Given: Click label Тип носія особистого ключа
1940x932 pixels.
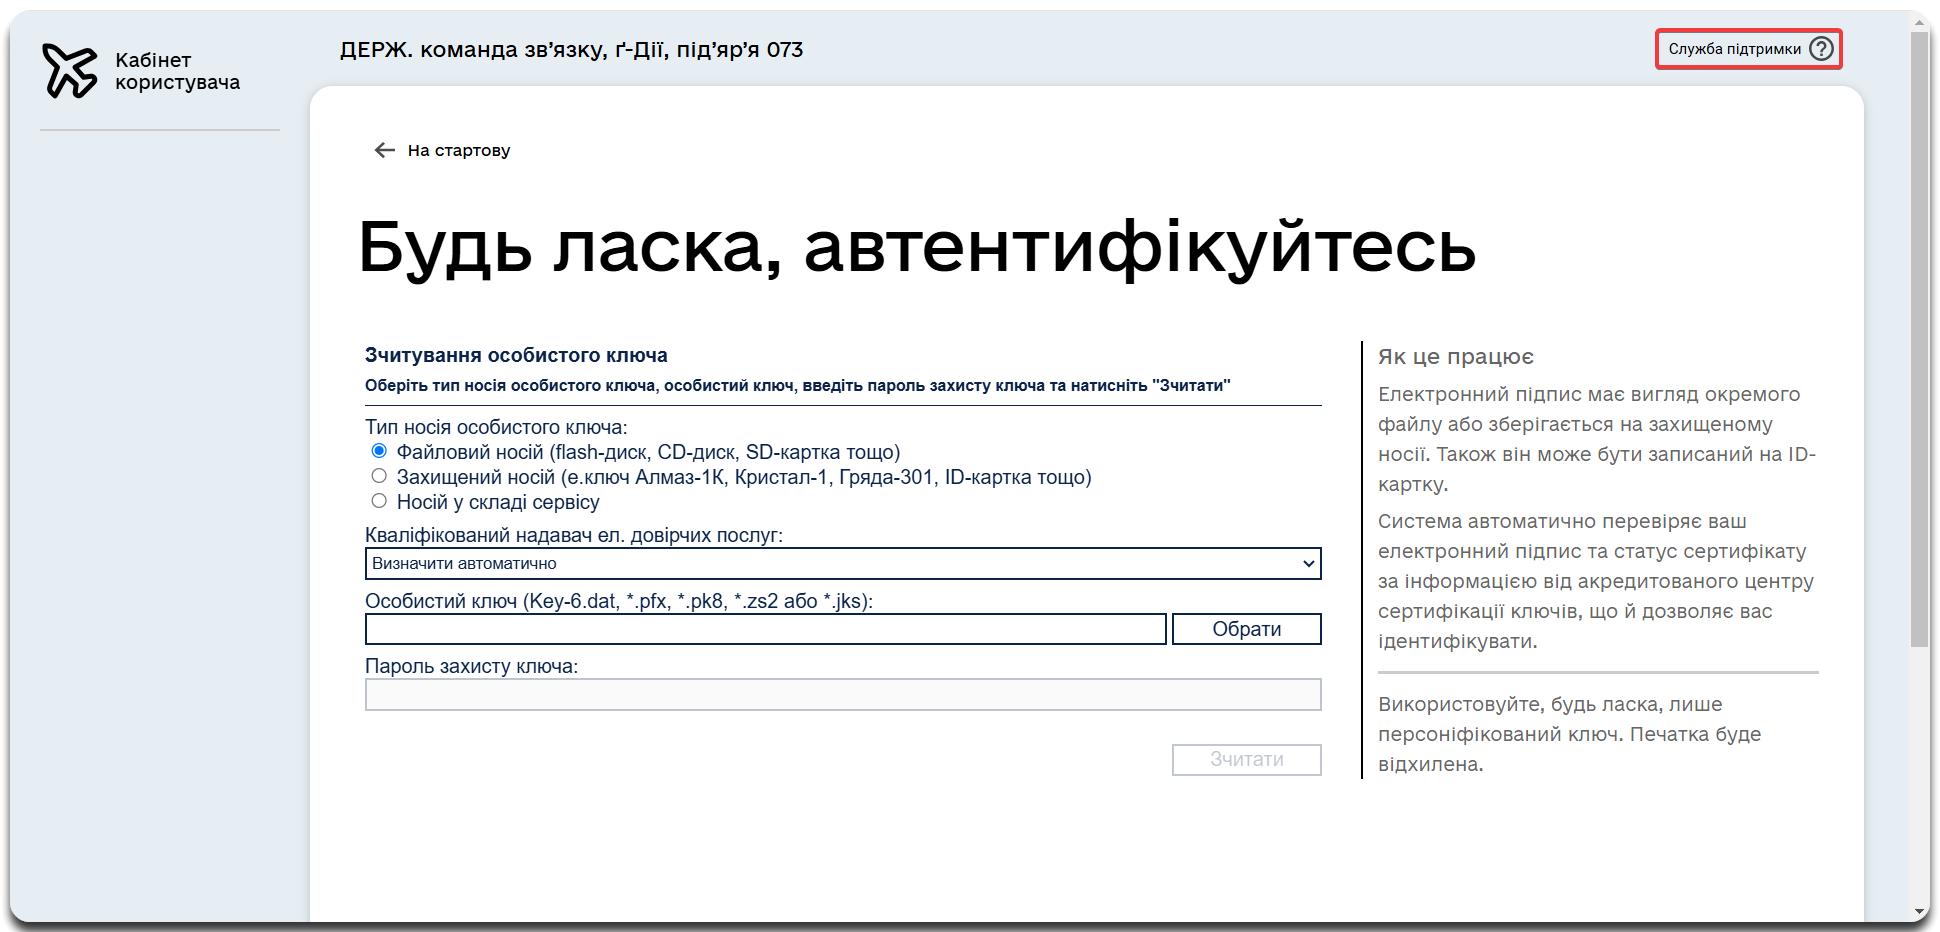Looking at the screenshot, I should 496,427.
